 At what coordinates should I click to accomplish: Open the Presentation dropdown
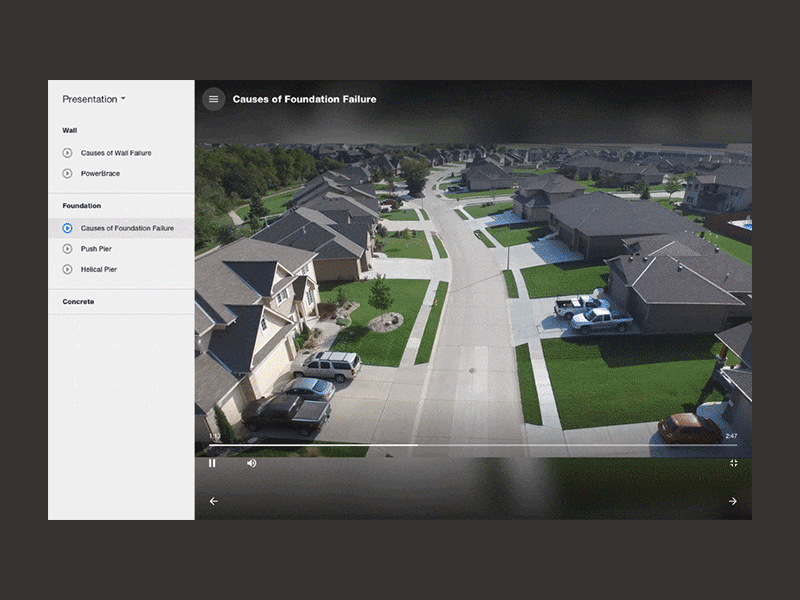click(x=94, y=99)
